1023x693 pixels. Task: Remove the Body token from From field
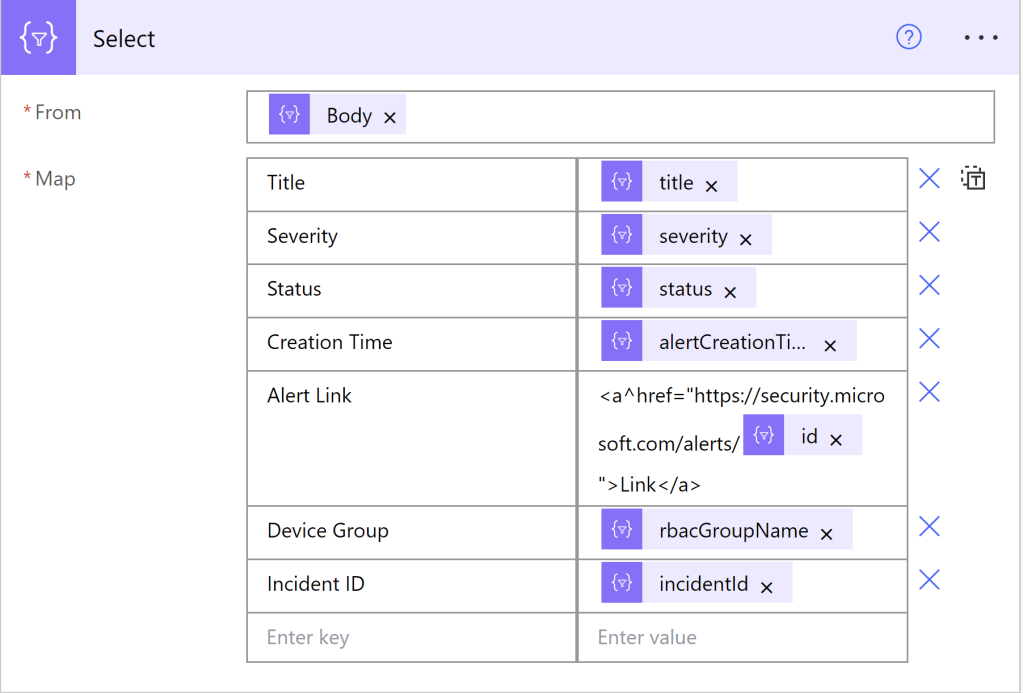[x=390, y=118]
